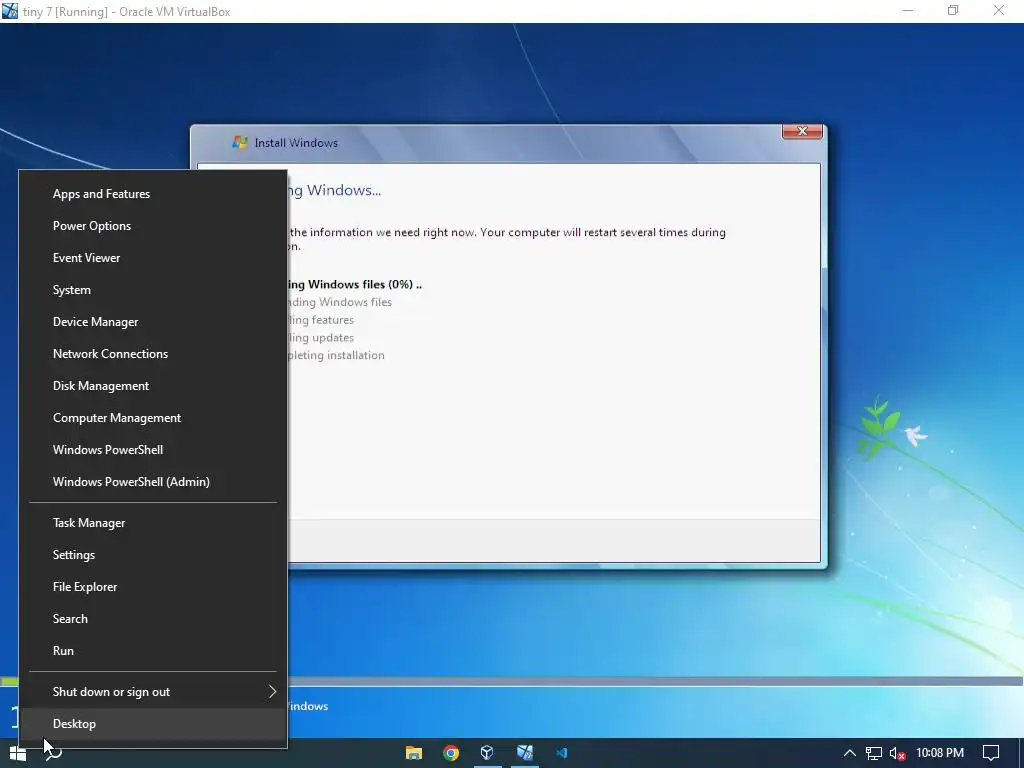The height and width of the screenshot is (768, 1024).
Task: Launch File Explorer from the menu
Action: tap(153, 587)
